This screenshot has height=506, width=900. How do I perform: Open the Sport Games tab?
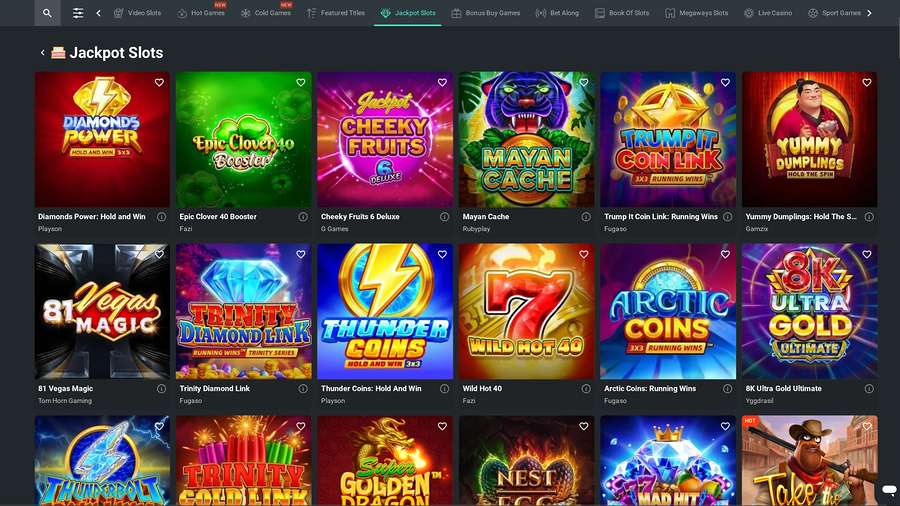point(834,13)
